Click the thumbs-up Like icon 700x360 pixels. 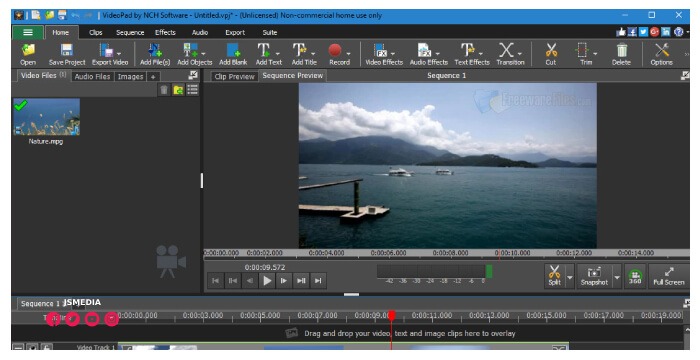[621, 32]
